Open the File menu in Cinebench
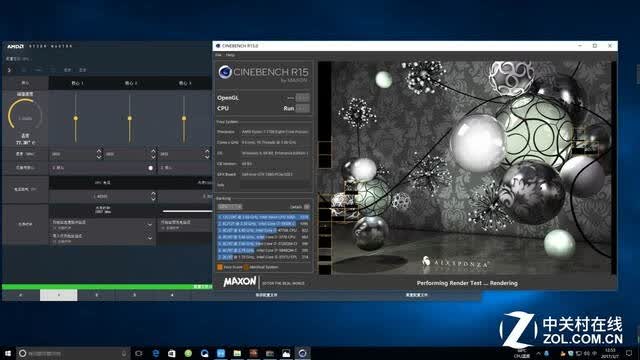This screenshot has width=640, height=360. [218, 55]
